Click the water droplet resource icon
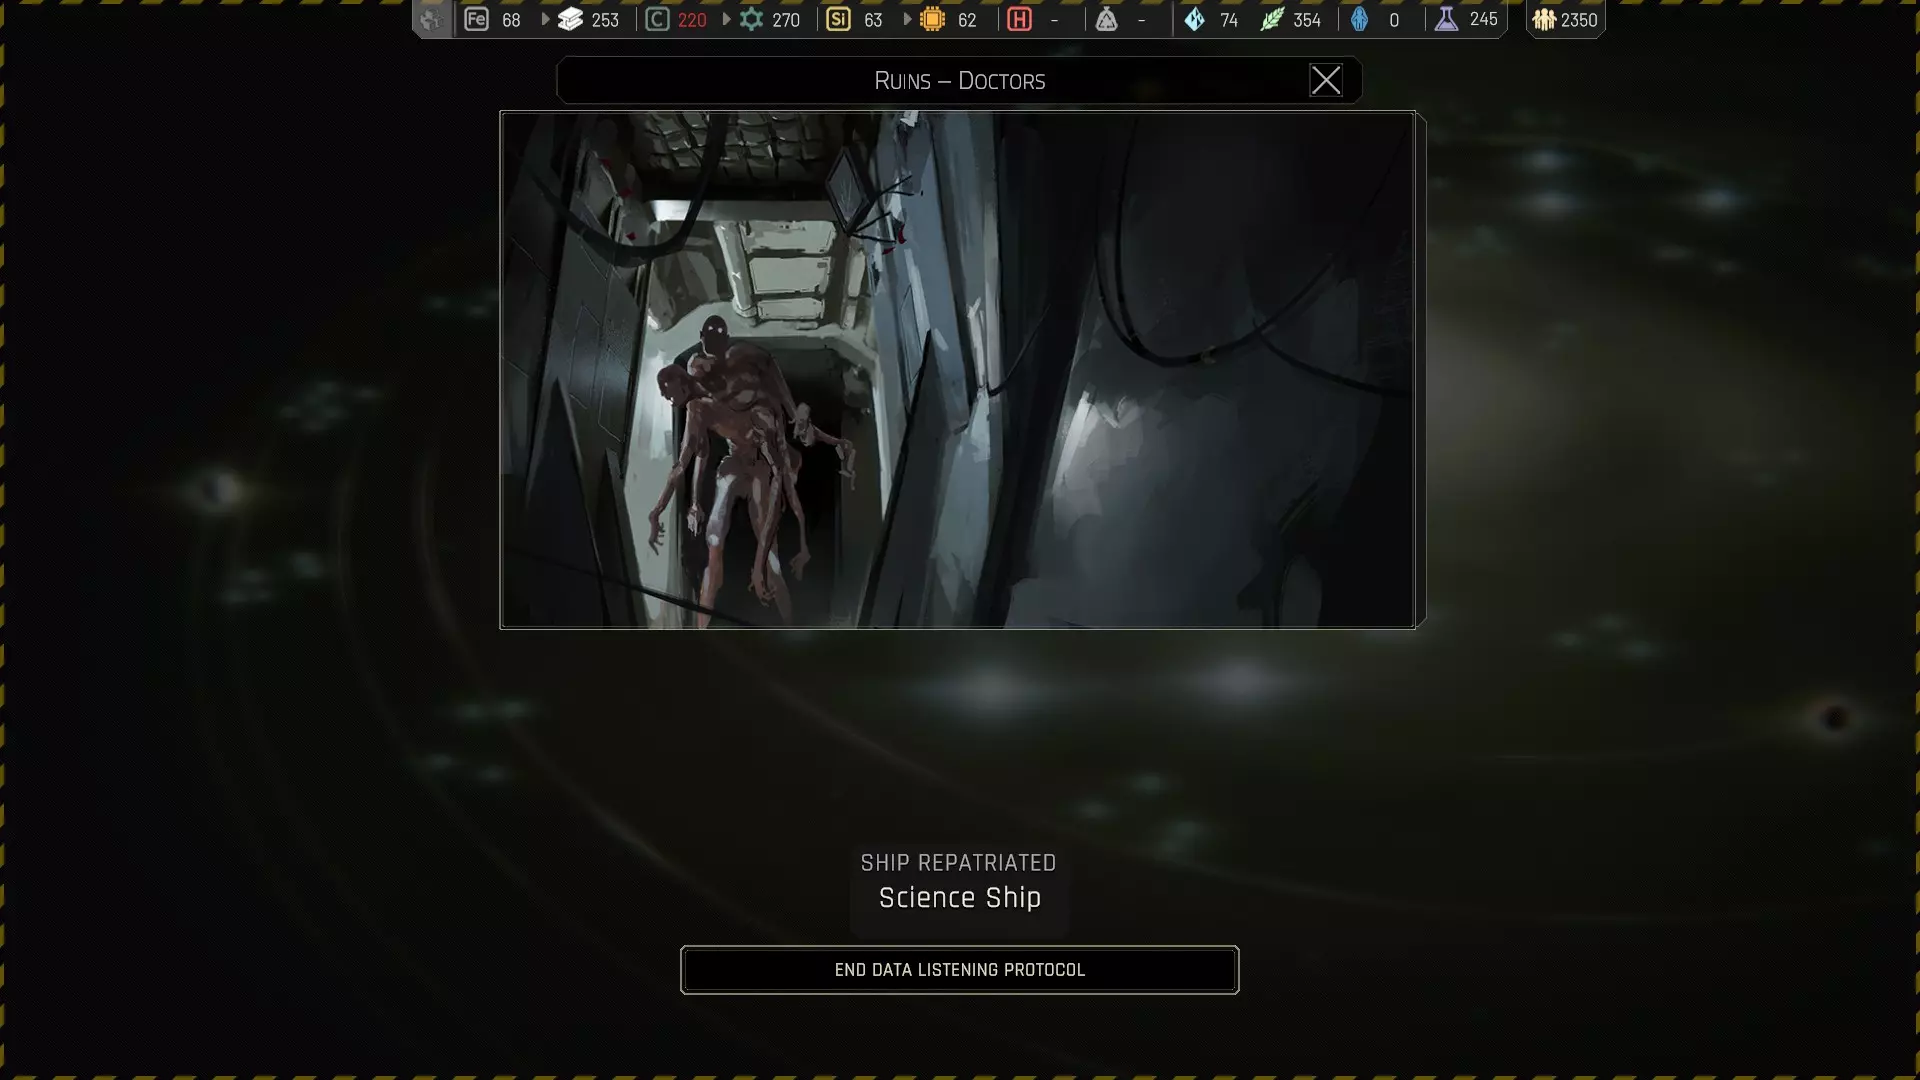This screenshot has width=1920, height=1080. [x=1194, y=19]
